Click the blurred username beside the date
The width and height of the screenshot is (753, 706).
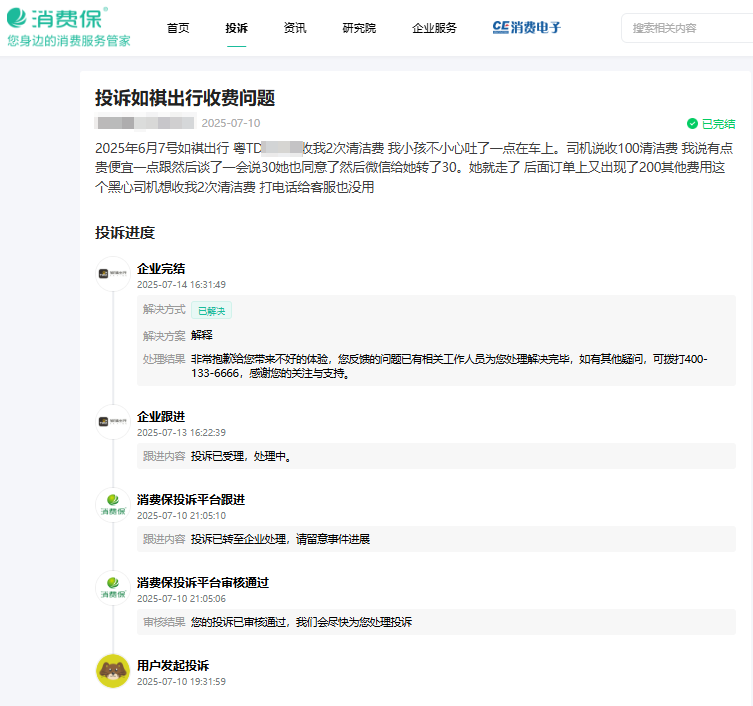146,122
